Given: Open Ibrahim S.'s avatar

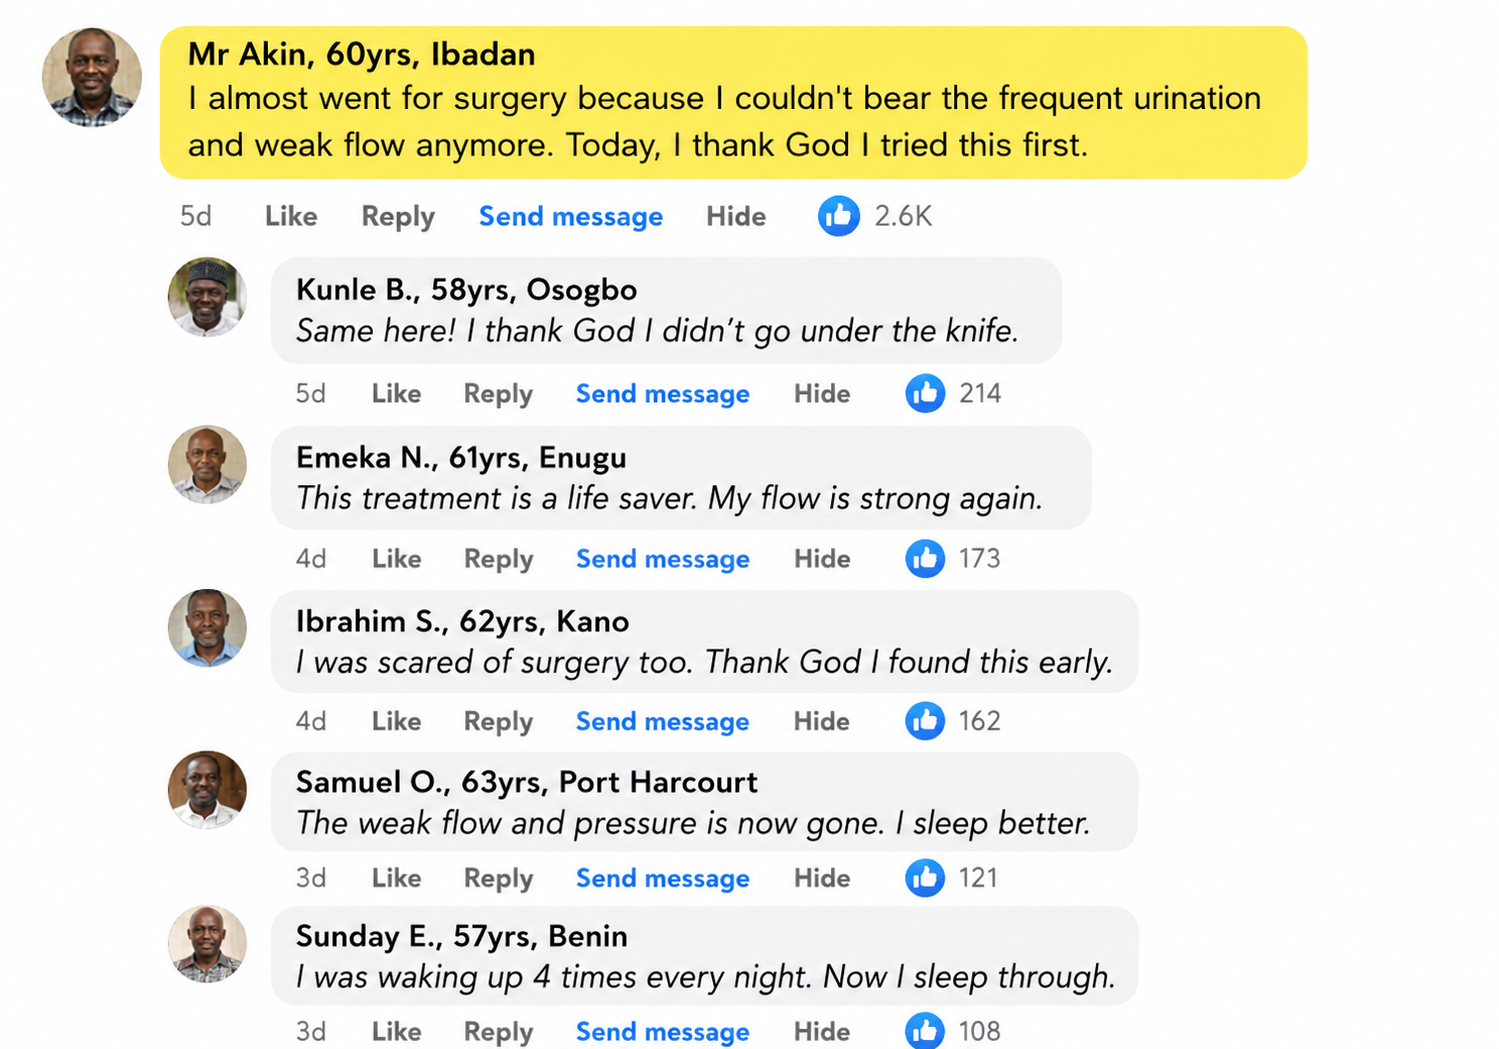Looking at the screenshot, I should pos(207,628).
